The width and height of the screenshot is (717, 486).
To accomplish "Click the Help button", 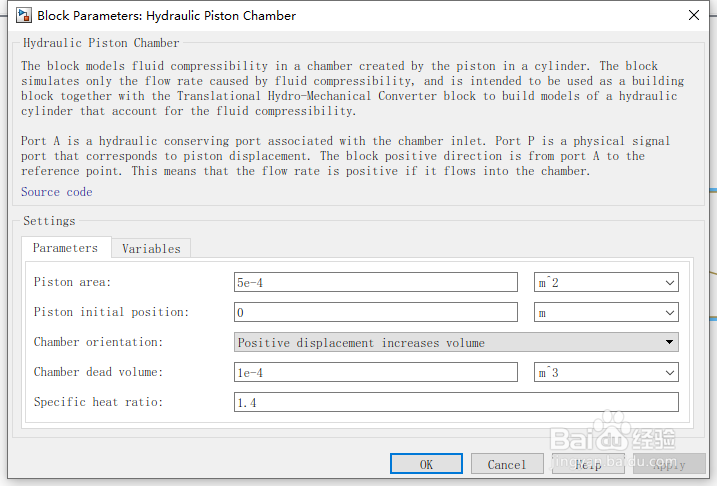I will pyautogui.click(x=588, y=464).
